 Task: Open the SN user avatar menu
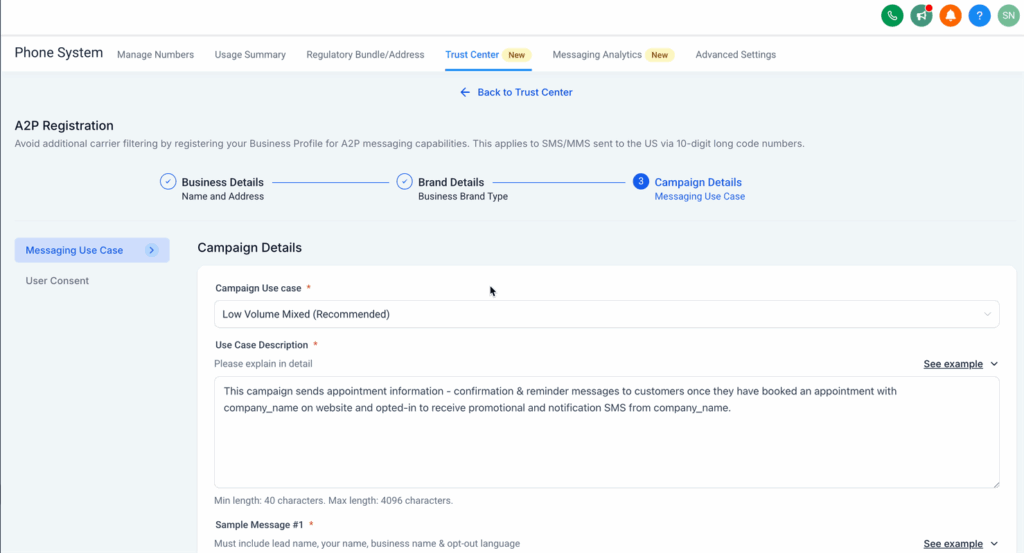click(x=1008, y=16)
